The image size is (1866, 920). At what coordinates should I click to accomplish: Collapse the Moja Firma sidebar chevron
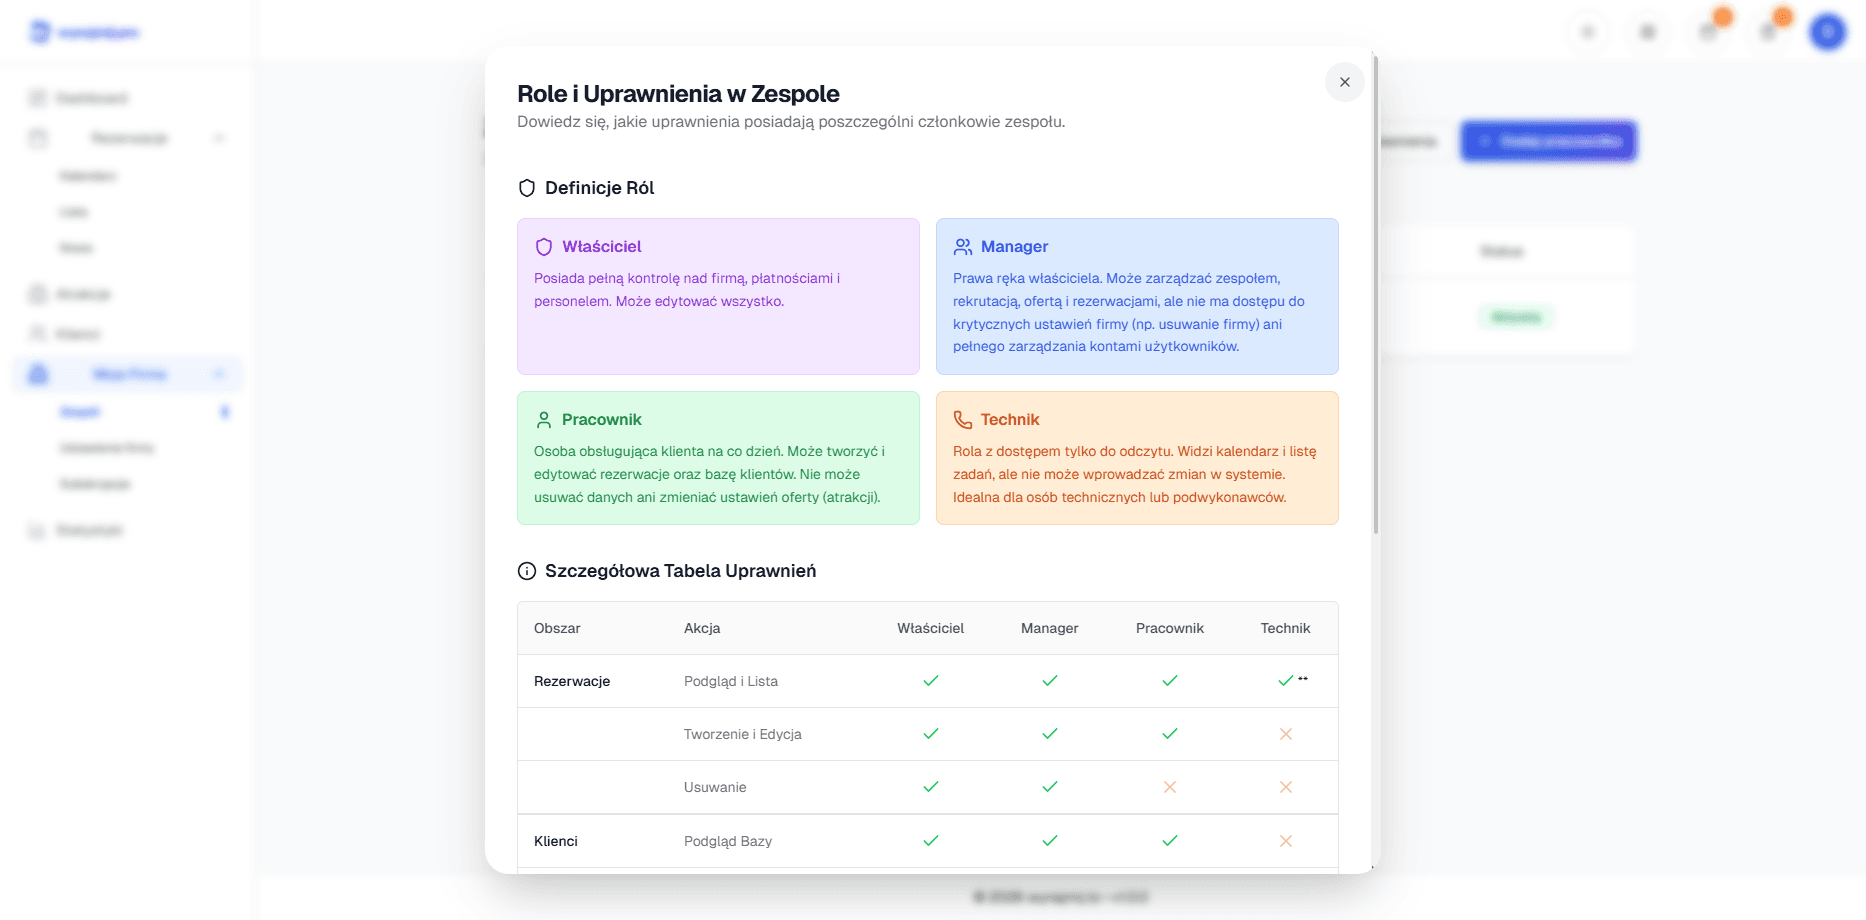[x=219, y=374]
